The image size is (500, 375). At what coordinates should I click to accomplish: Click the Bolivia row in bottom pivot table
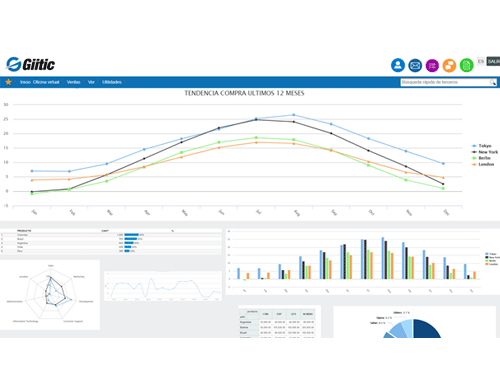pyautogui.click(x=277, y=327)
